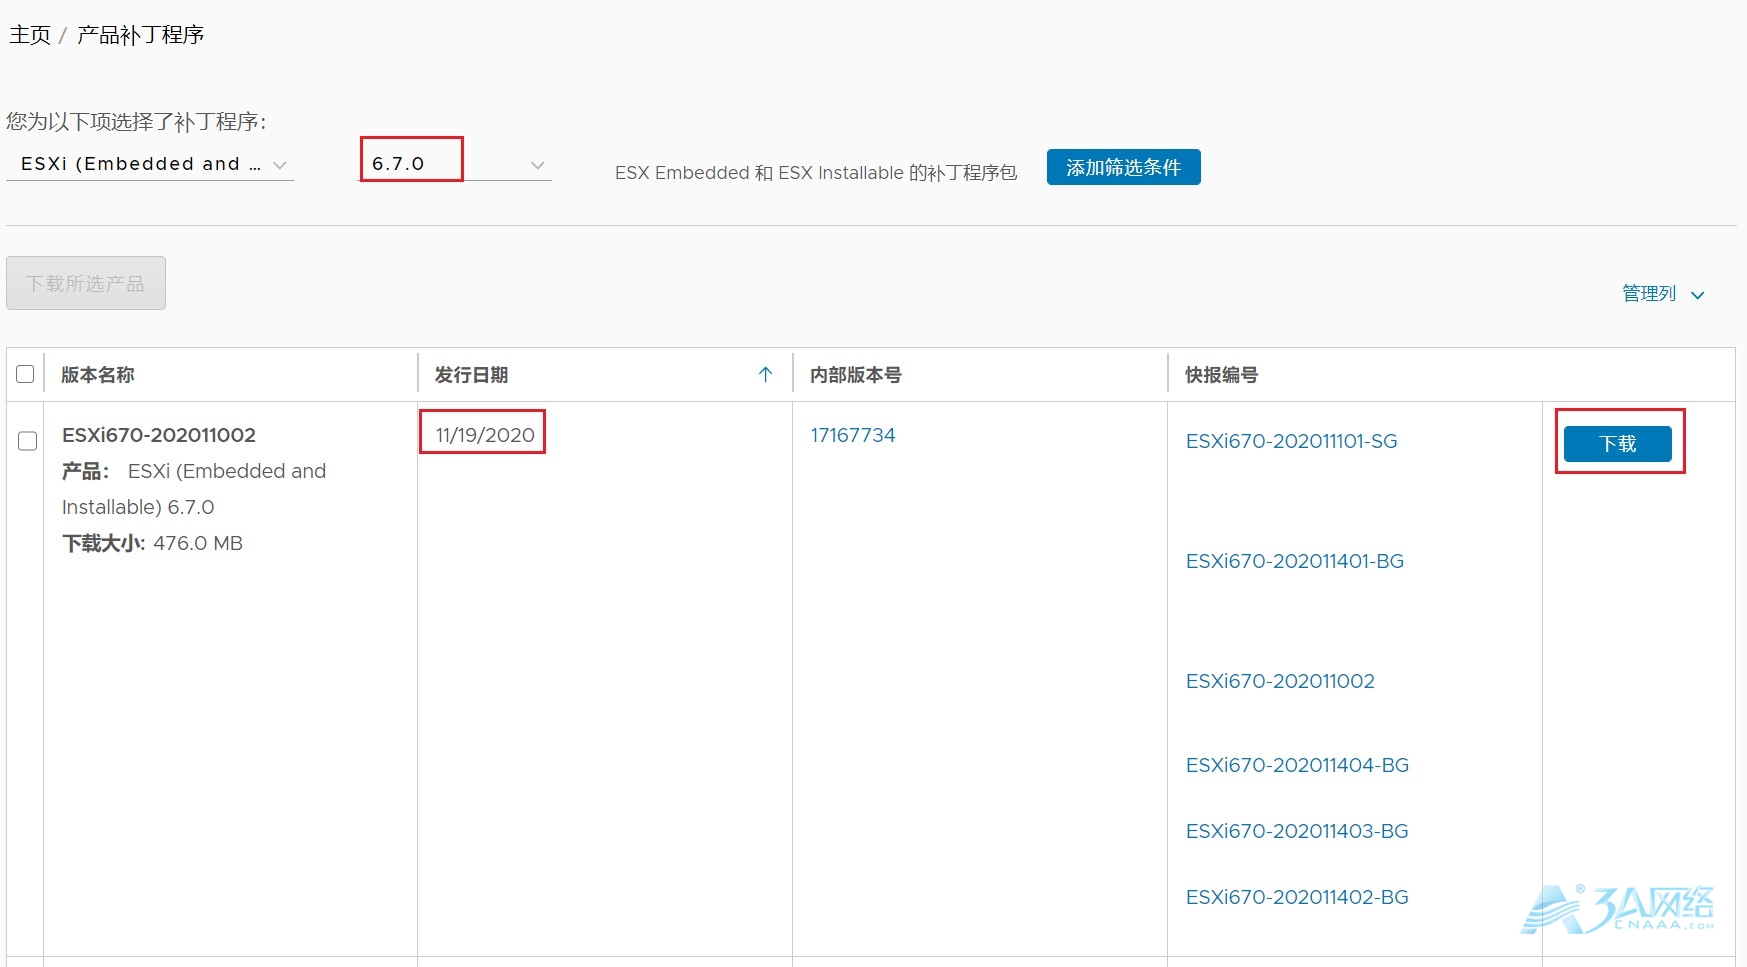Click the 版本名称 column header

[x=98, y=375]
